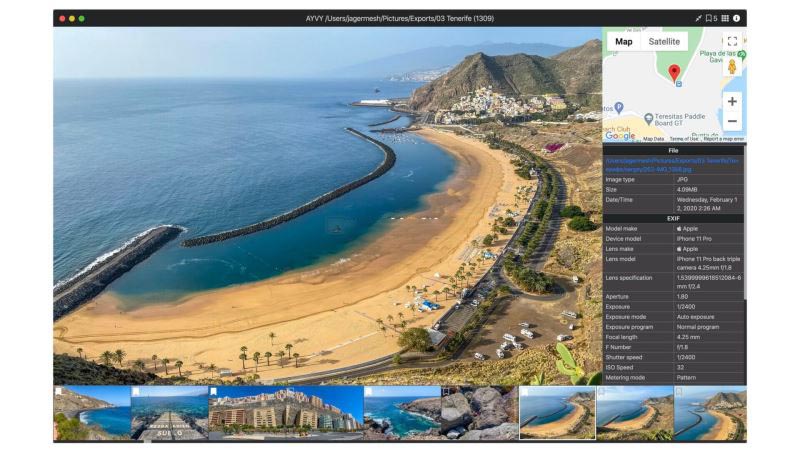Click the iPhone 11 Pro device model value
The height and width of the screenshot is (450, 800).
pos(694,239)
